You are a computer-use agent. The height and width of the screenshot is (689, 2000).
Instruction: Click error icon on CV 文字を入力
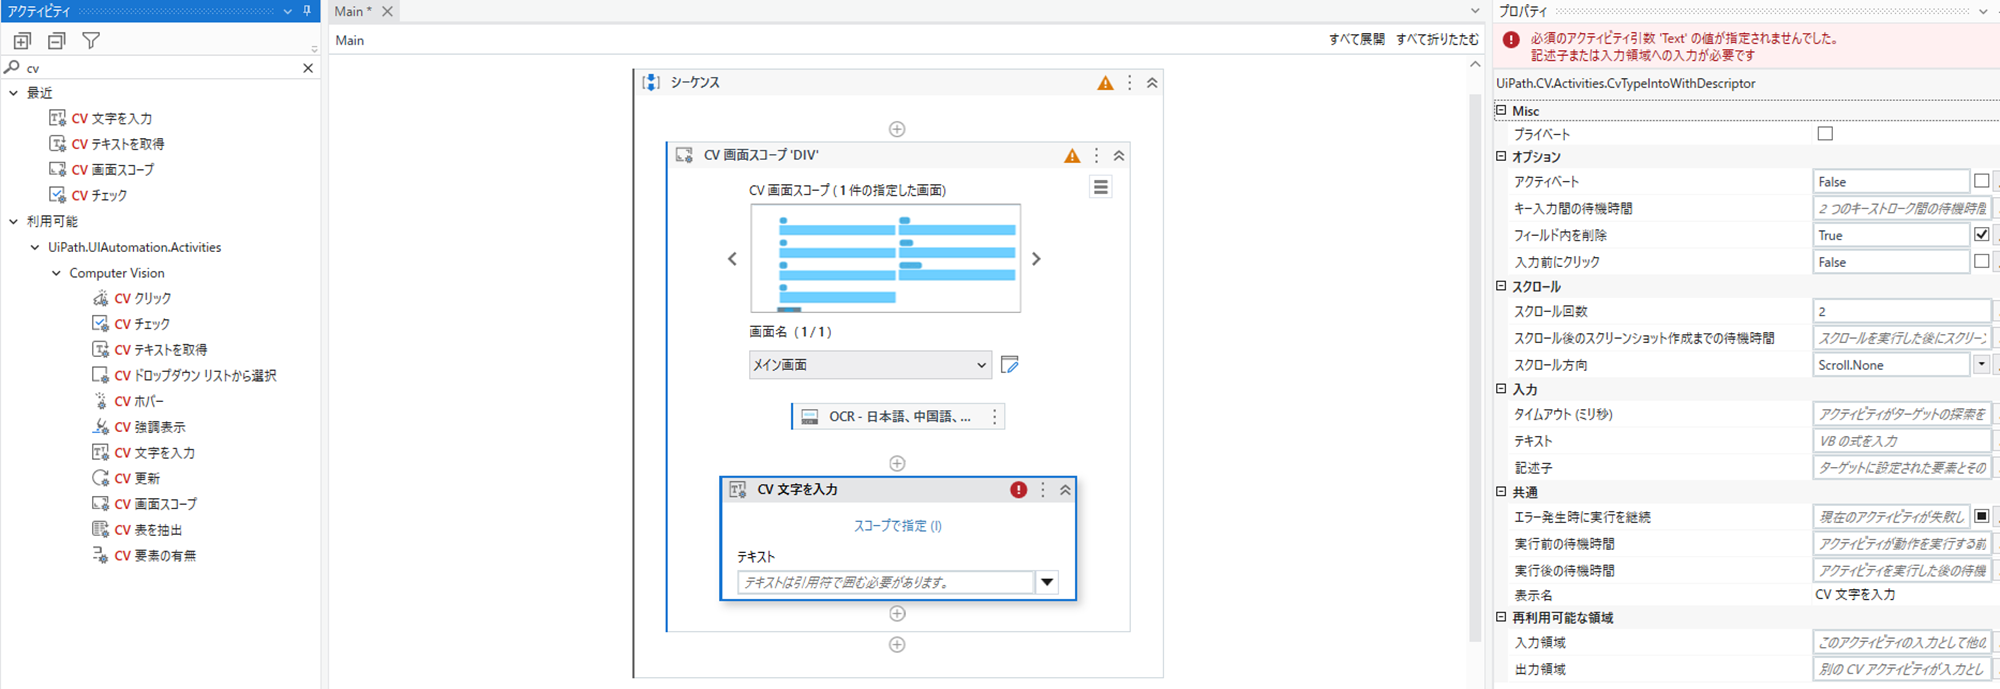tap(1018, 490)
